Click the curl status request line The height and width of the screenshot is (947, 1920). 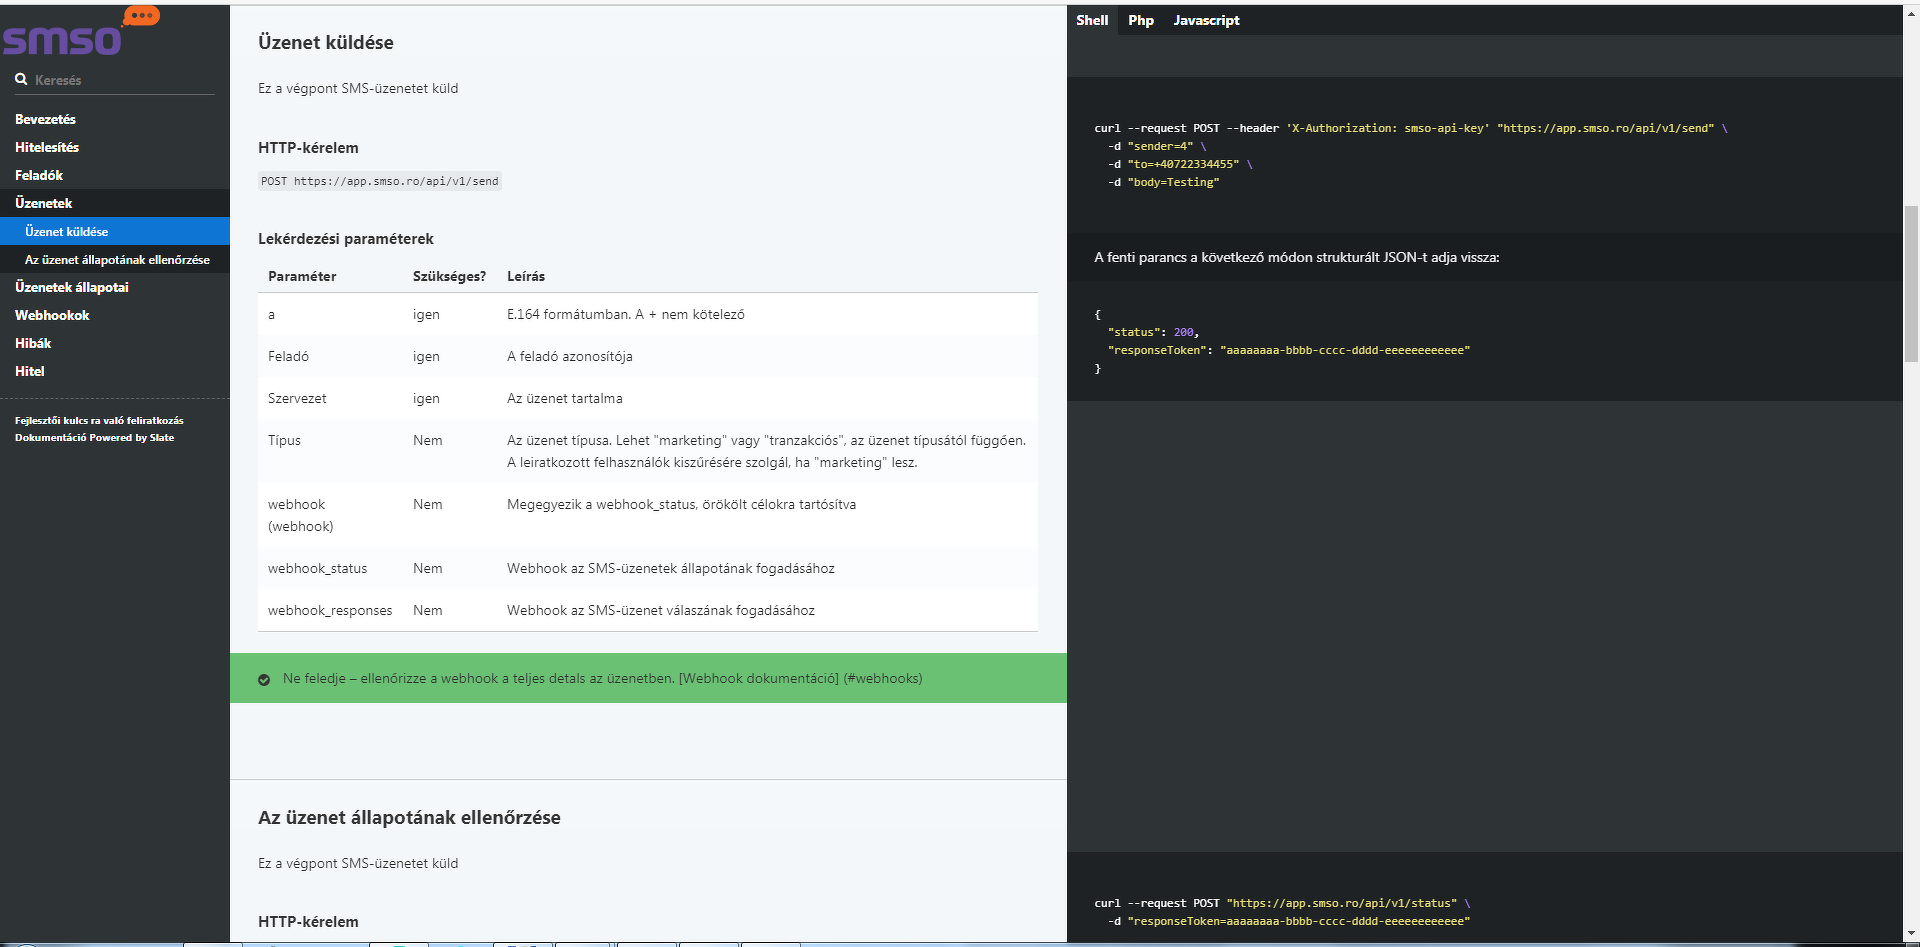[1282, 903]
